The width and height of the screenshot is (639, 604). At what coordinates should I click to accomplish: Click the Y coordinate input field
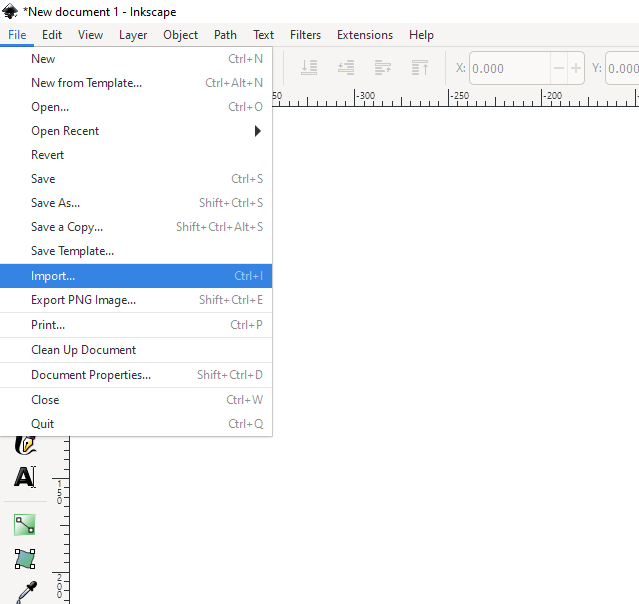pos(622,68)
